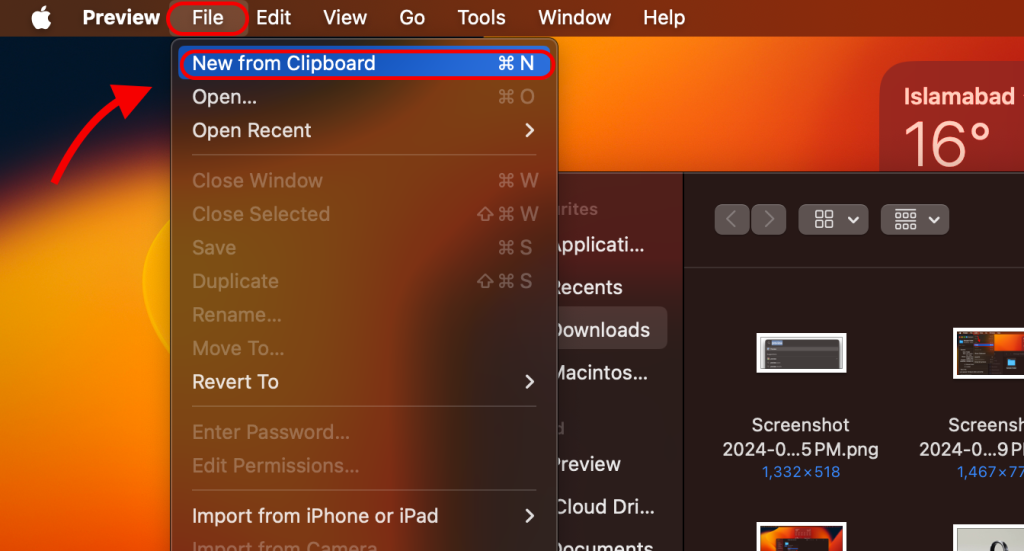Image resolution: width=1024 pixels, height=551 pixels.
Task: Select Preview folder in Finder sidebar
Action: [588, 464]
